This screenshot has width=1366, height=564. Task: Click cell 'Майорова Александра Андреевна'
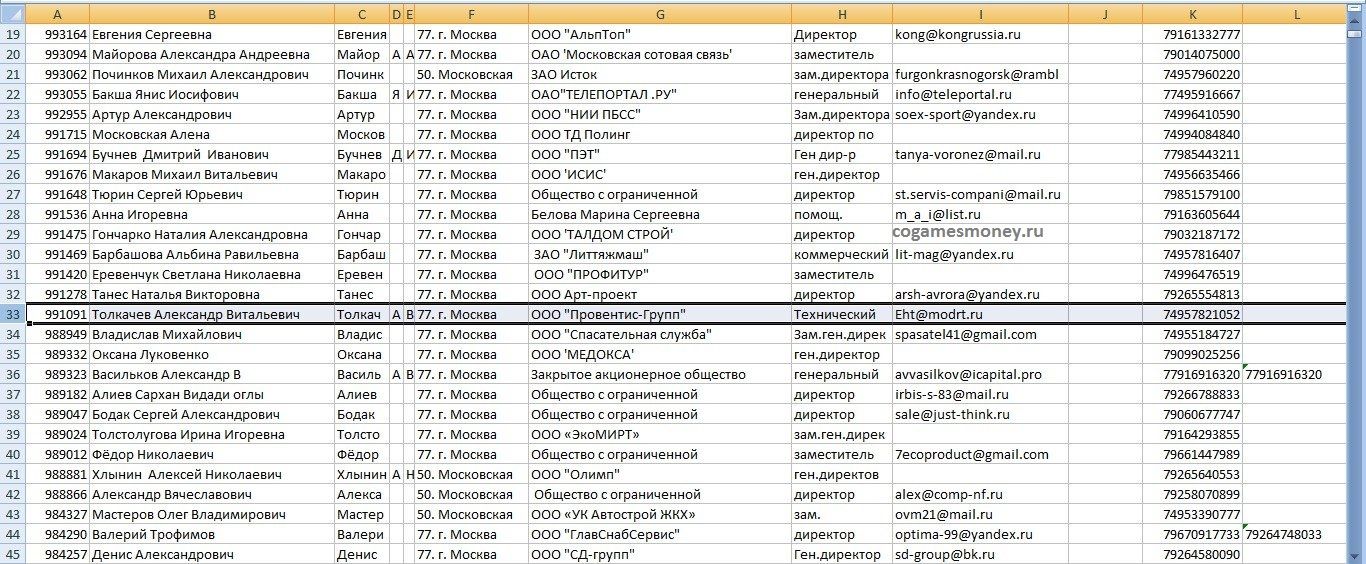[212, 54]
